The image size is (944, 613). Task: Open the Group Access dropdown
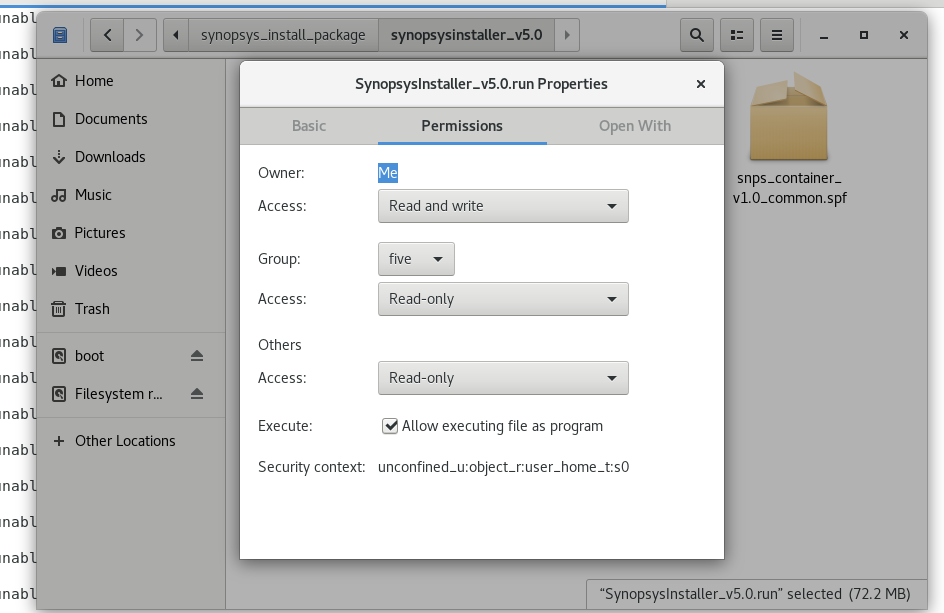tap(503, 299)
